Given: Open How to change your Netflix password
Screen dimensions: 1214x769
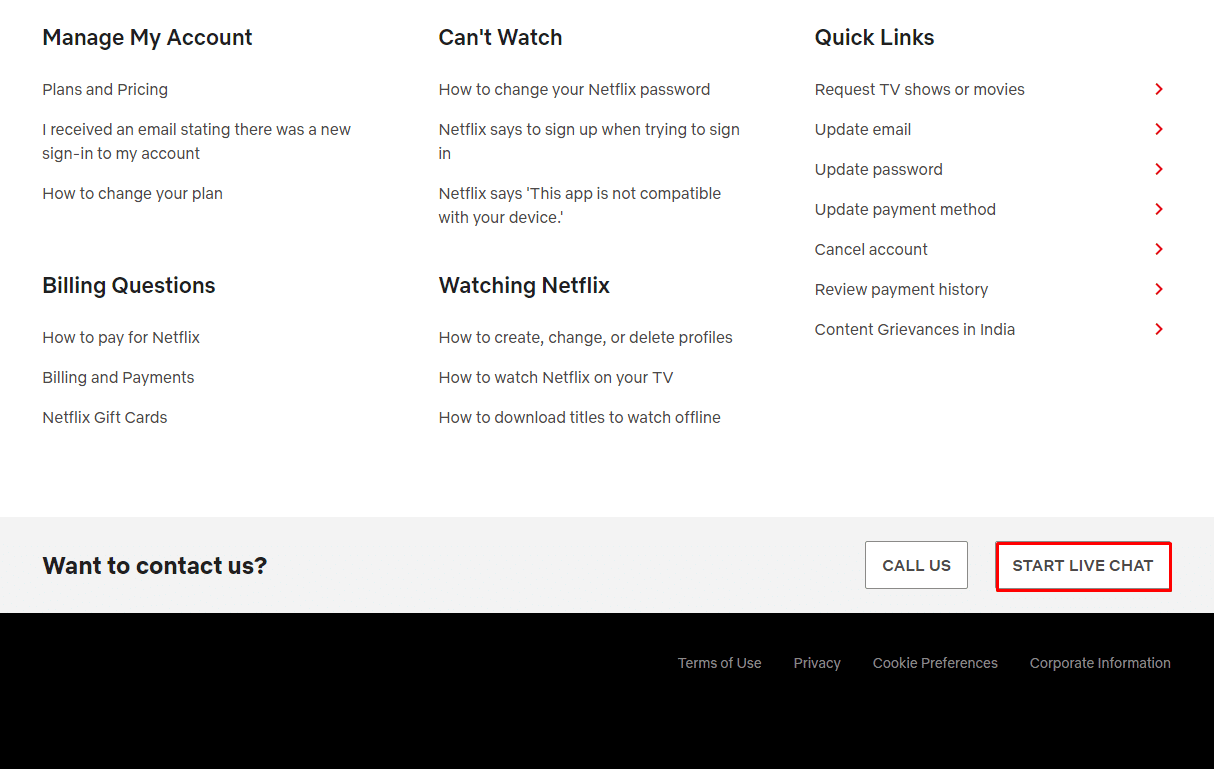Looking at the screenshot, I should click(x=574, y=89).
